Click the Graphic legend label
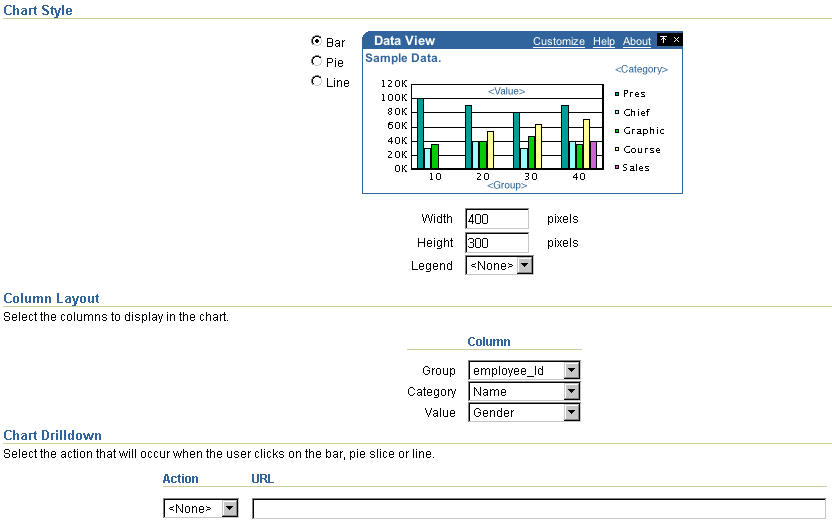The height and width of the screenshot is (523, 832). pyautogui.click(x=644, y=131)
